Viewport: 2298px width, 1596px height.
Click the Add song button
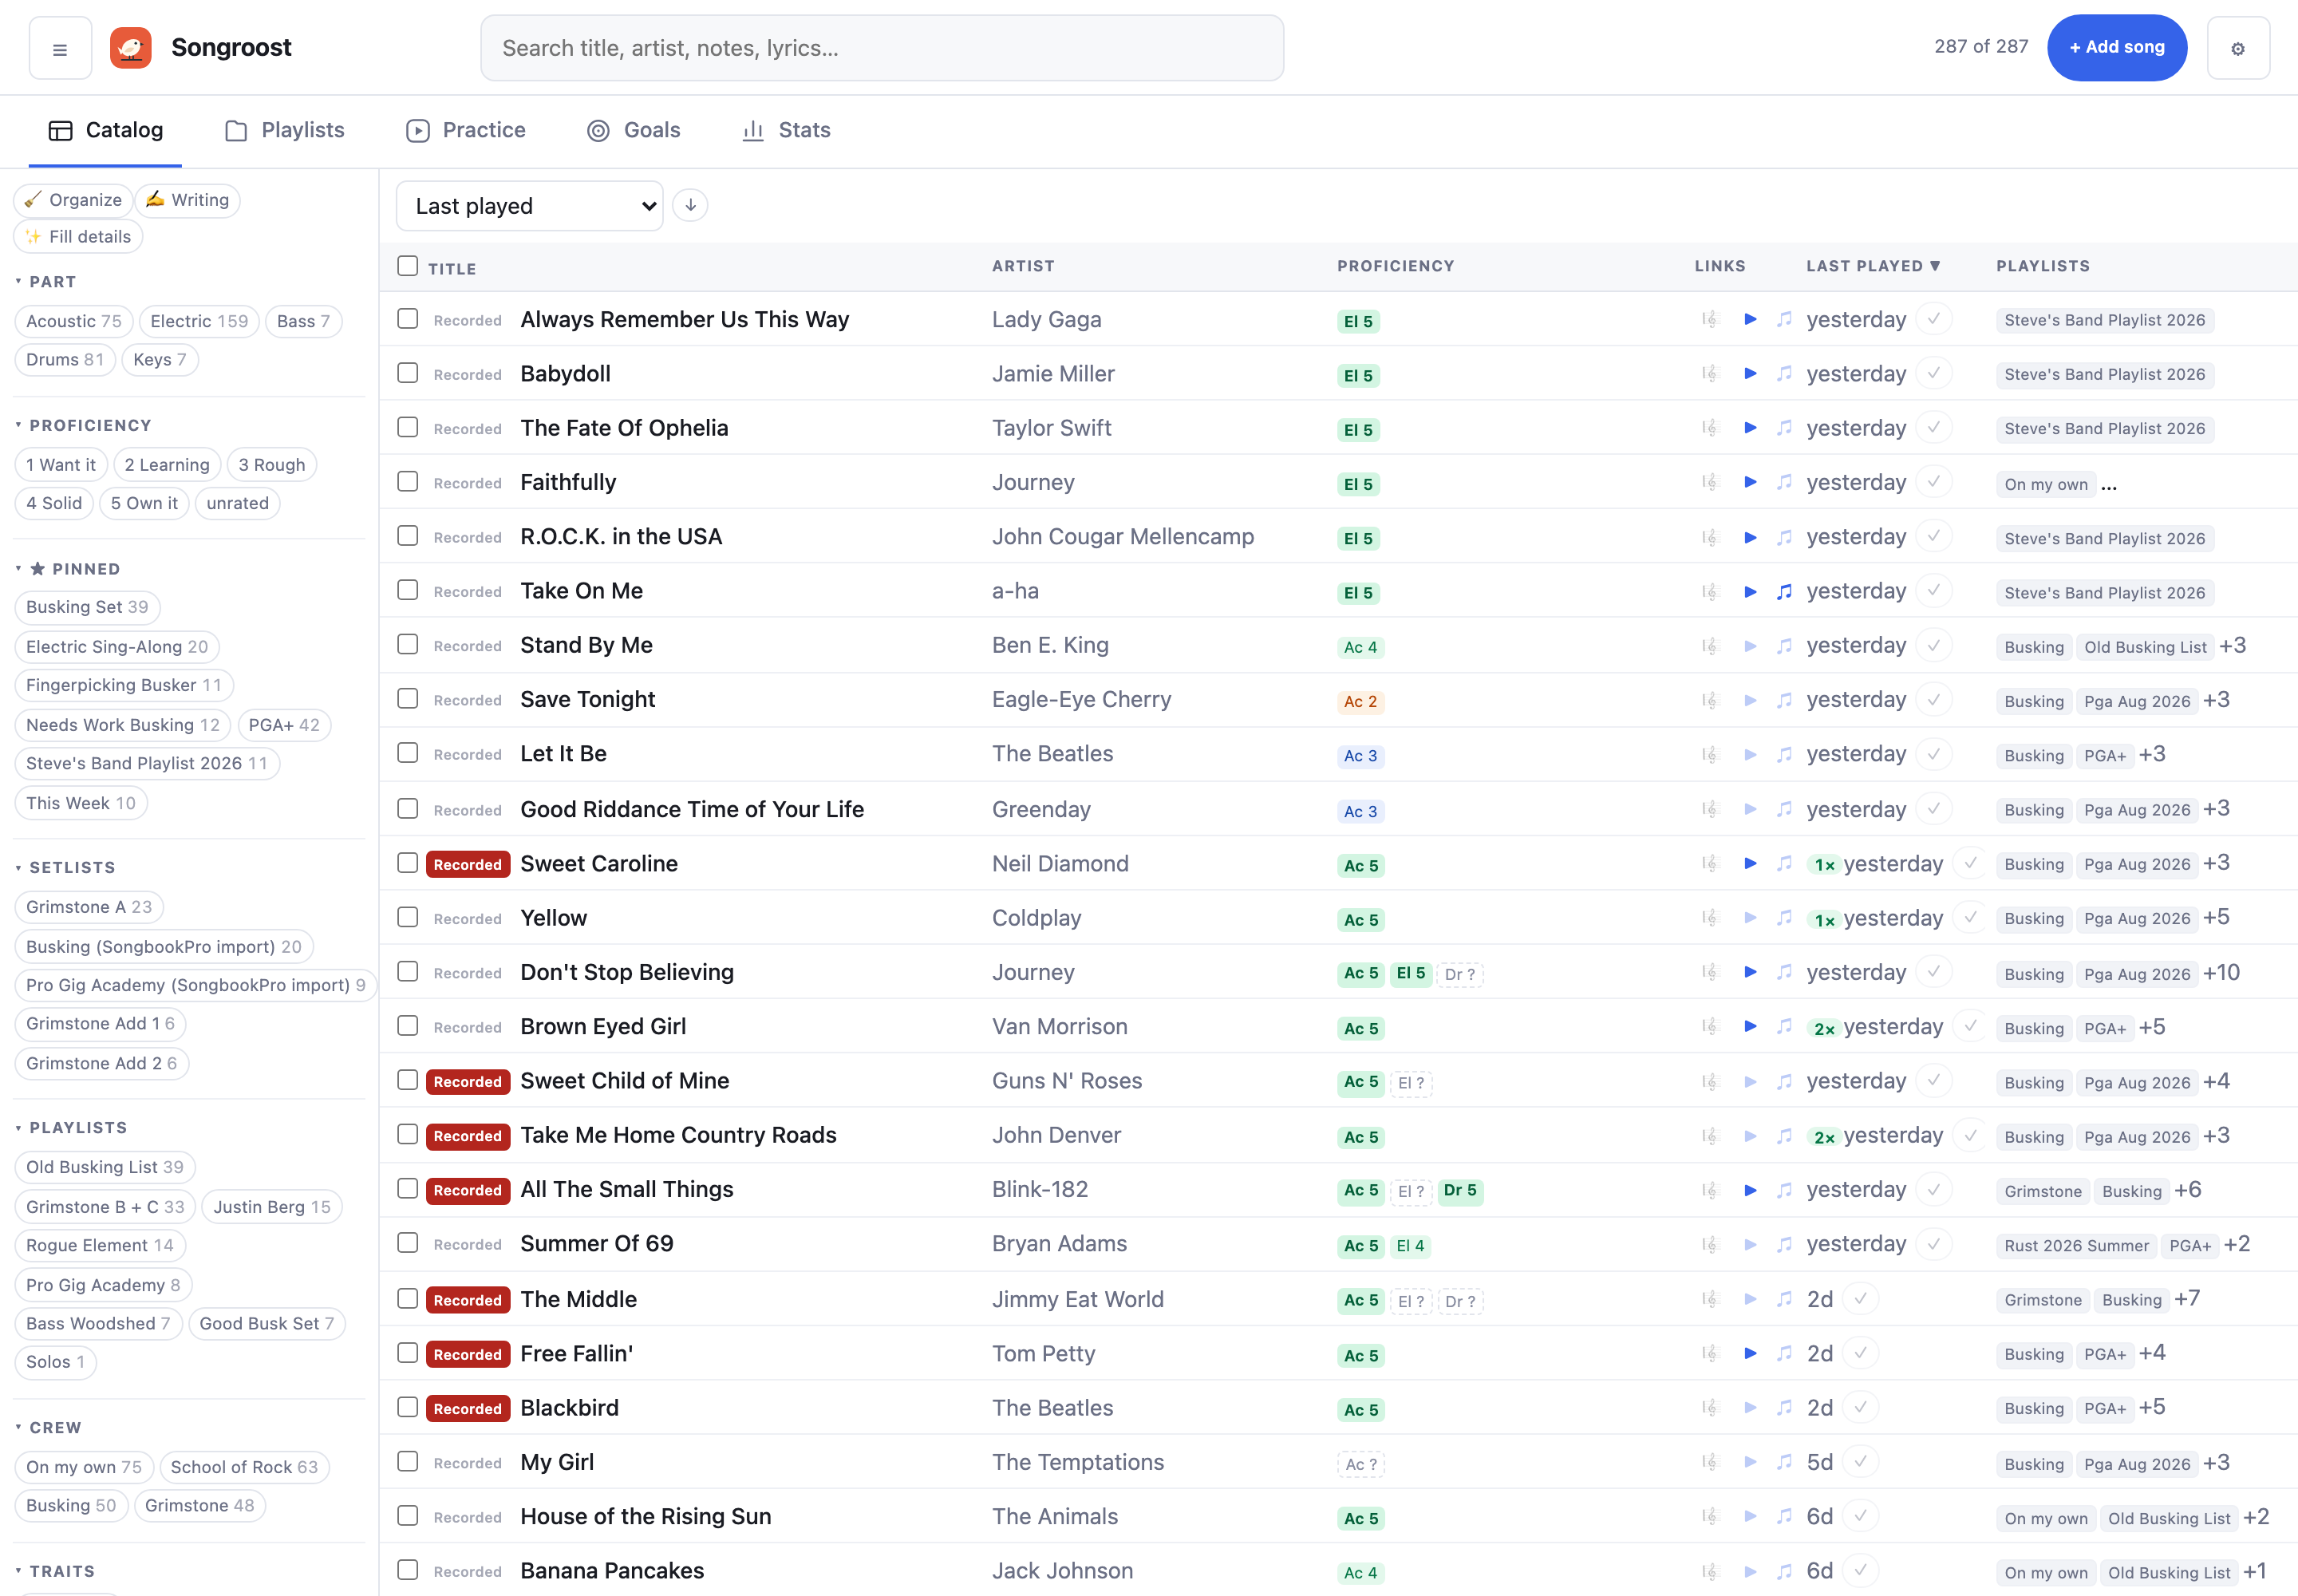coord(2117,48)
